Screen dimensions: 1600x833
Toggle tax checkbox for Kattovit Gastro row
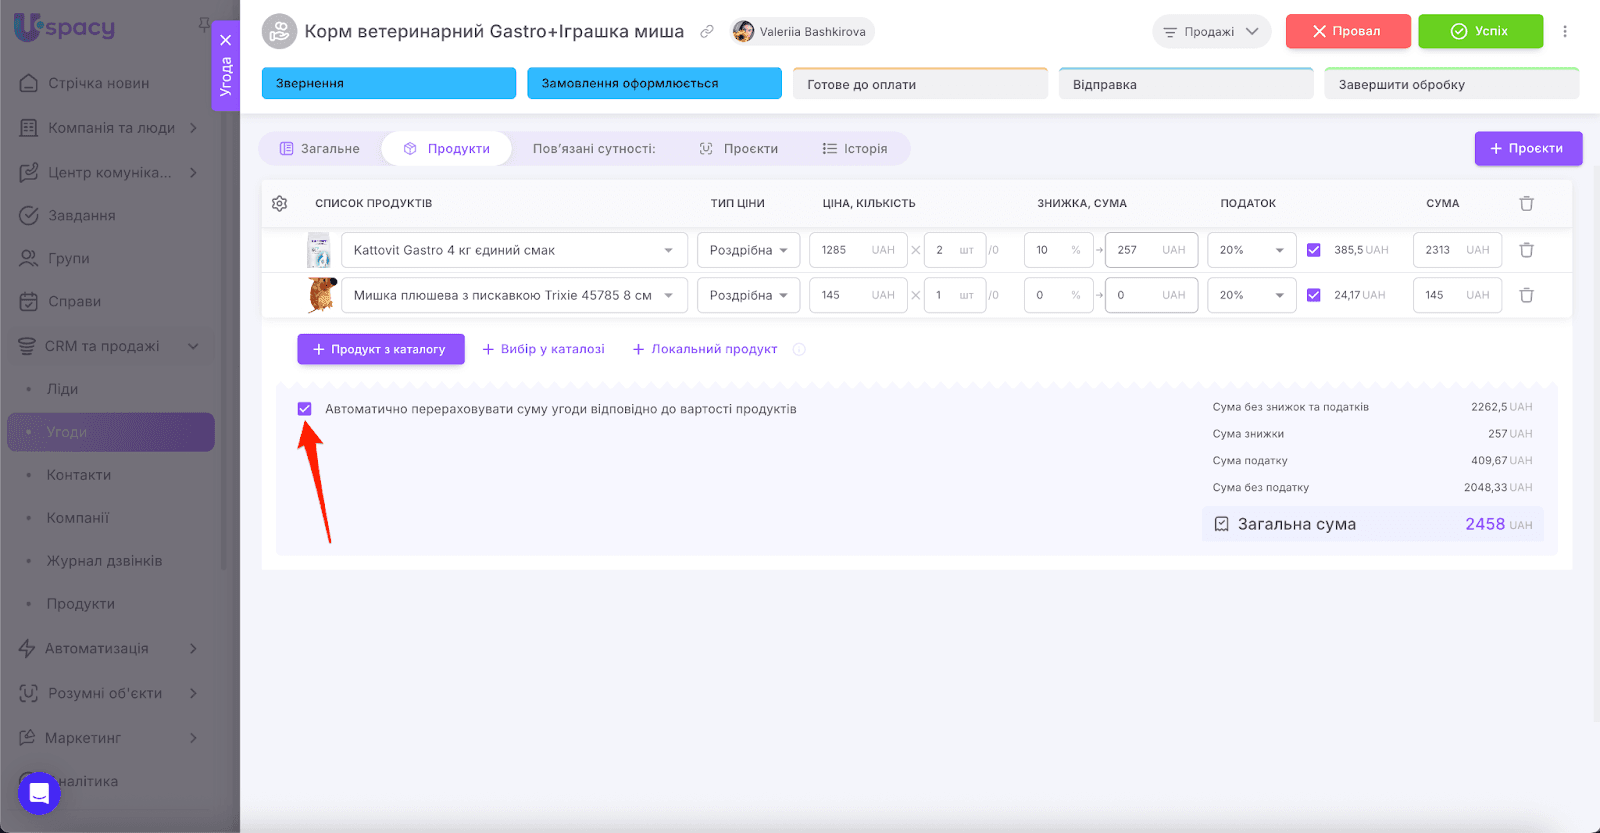pyautogui.click(x=1314, y=250)
